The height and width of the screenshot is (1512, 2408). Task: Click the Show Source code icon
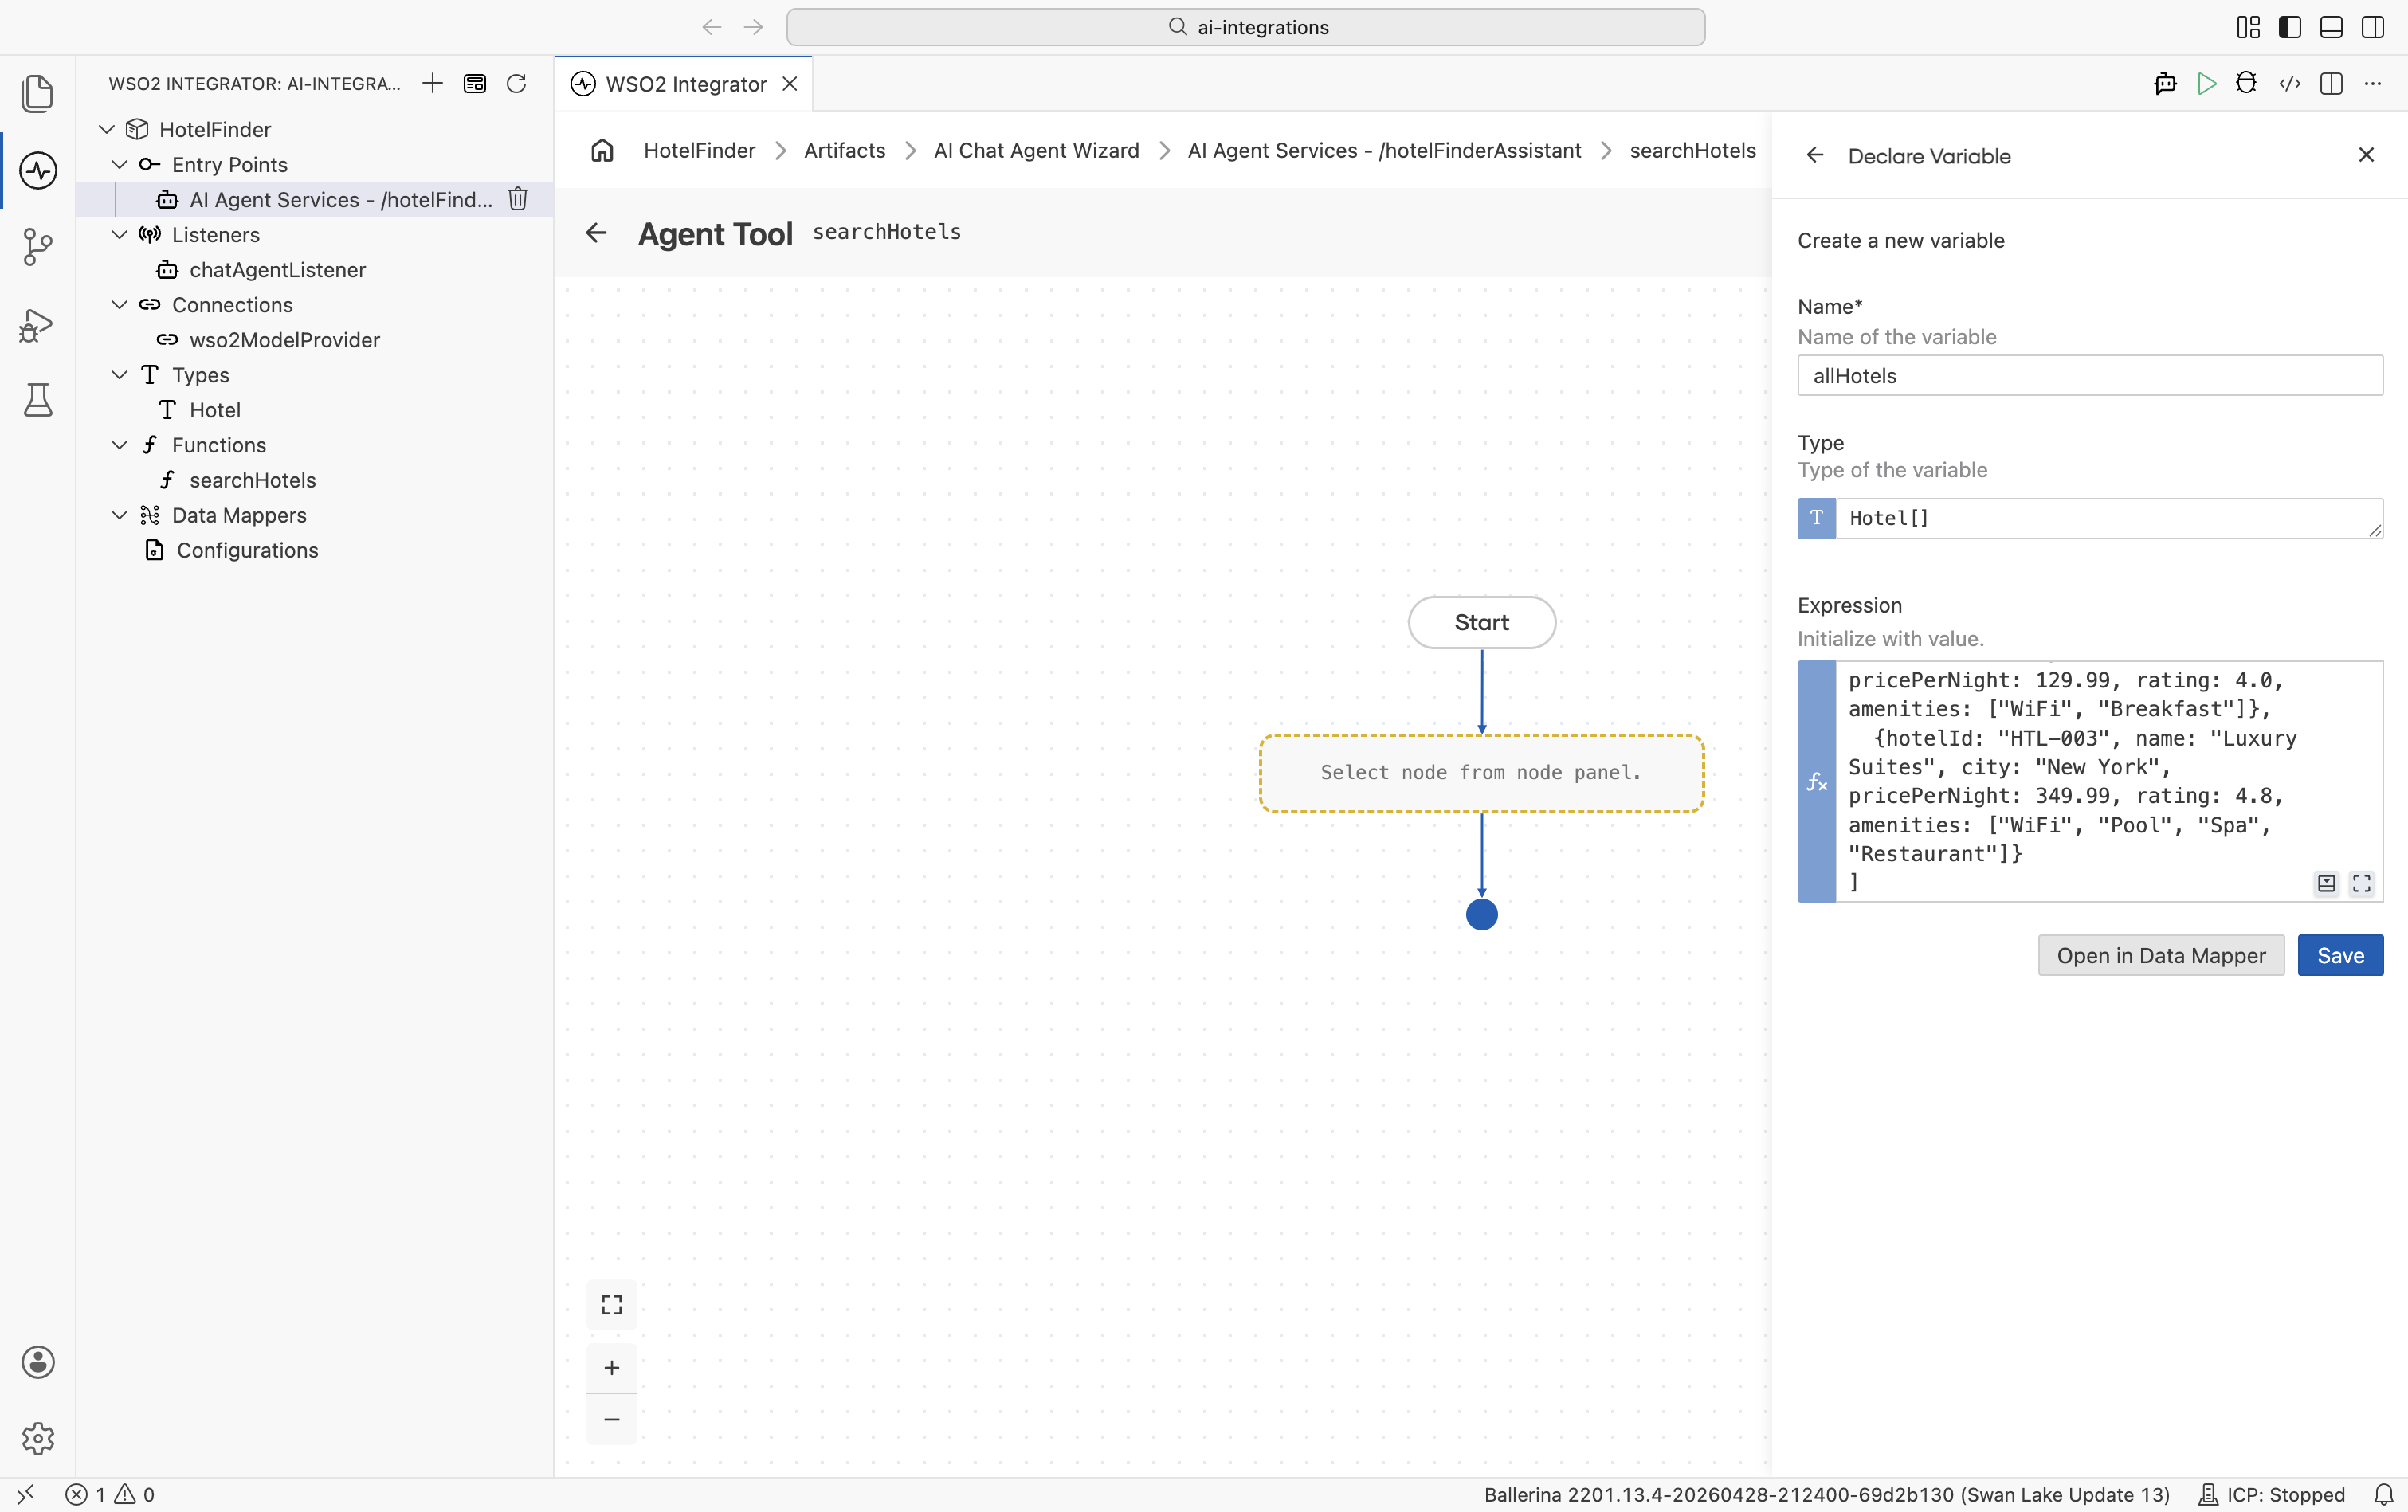tap(2290, 84)
